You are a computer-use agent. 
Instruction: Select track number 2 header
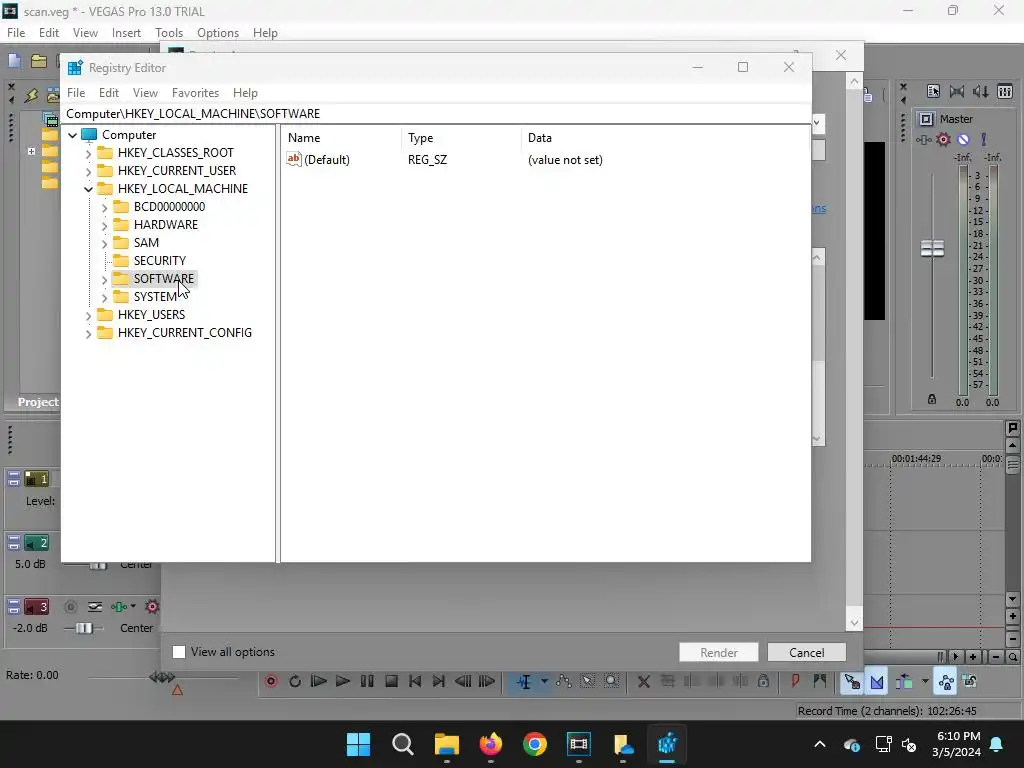37,543
